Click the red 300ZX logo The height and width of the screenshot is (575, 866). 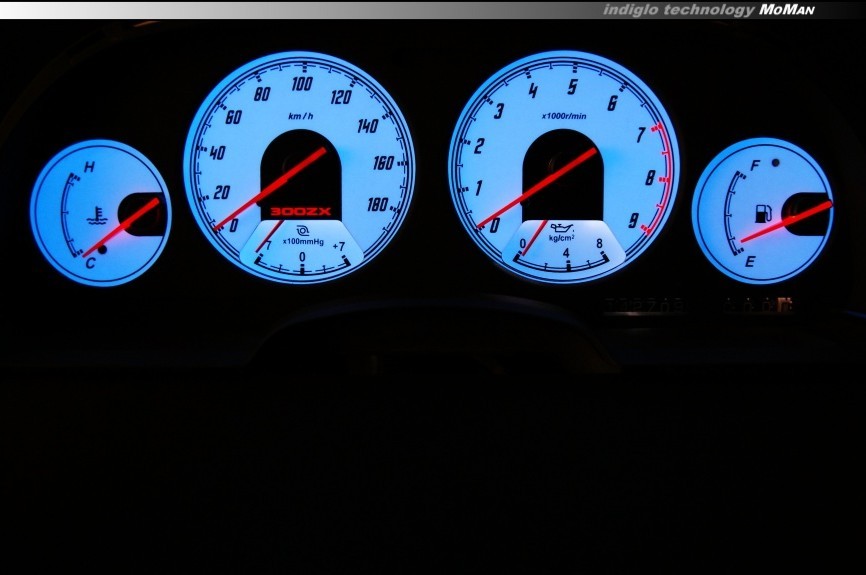[x=300, y=212]
